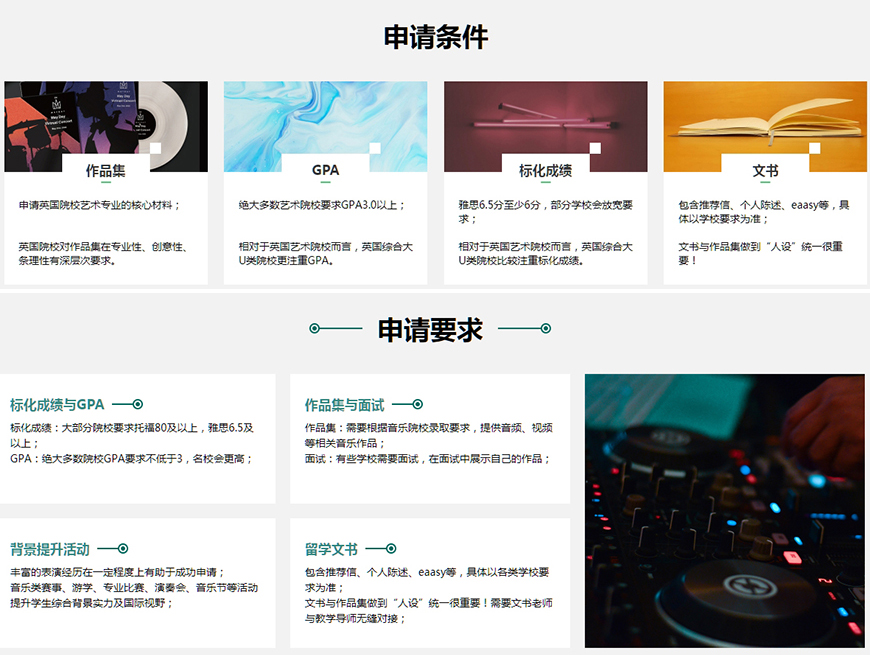Expand the 背景提升活动 section via its arrow
The height and width of the screenshot is (655, 870).
click(x=123, y=548)
